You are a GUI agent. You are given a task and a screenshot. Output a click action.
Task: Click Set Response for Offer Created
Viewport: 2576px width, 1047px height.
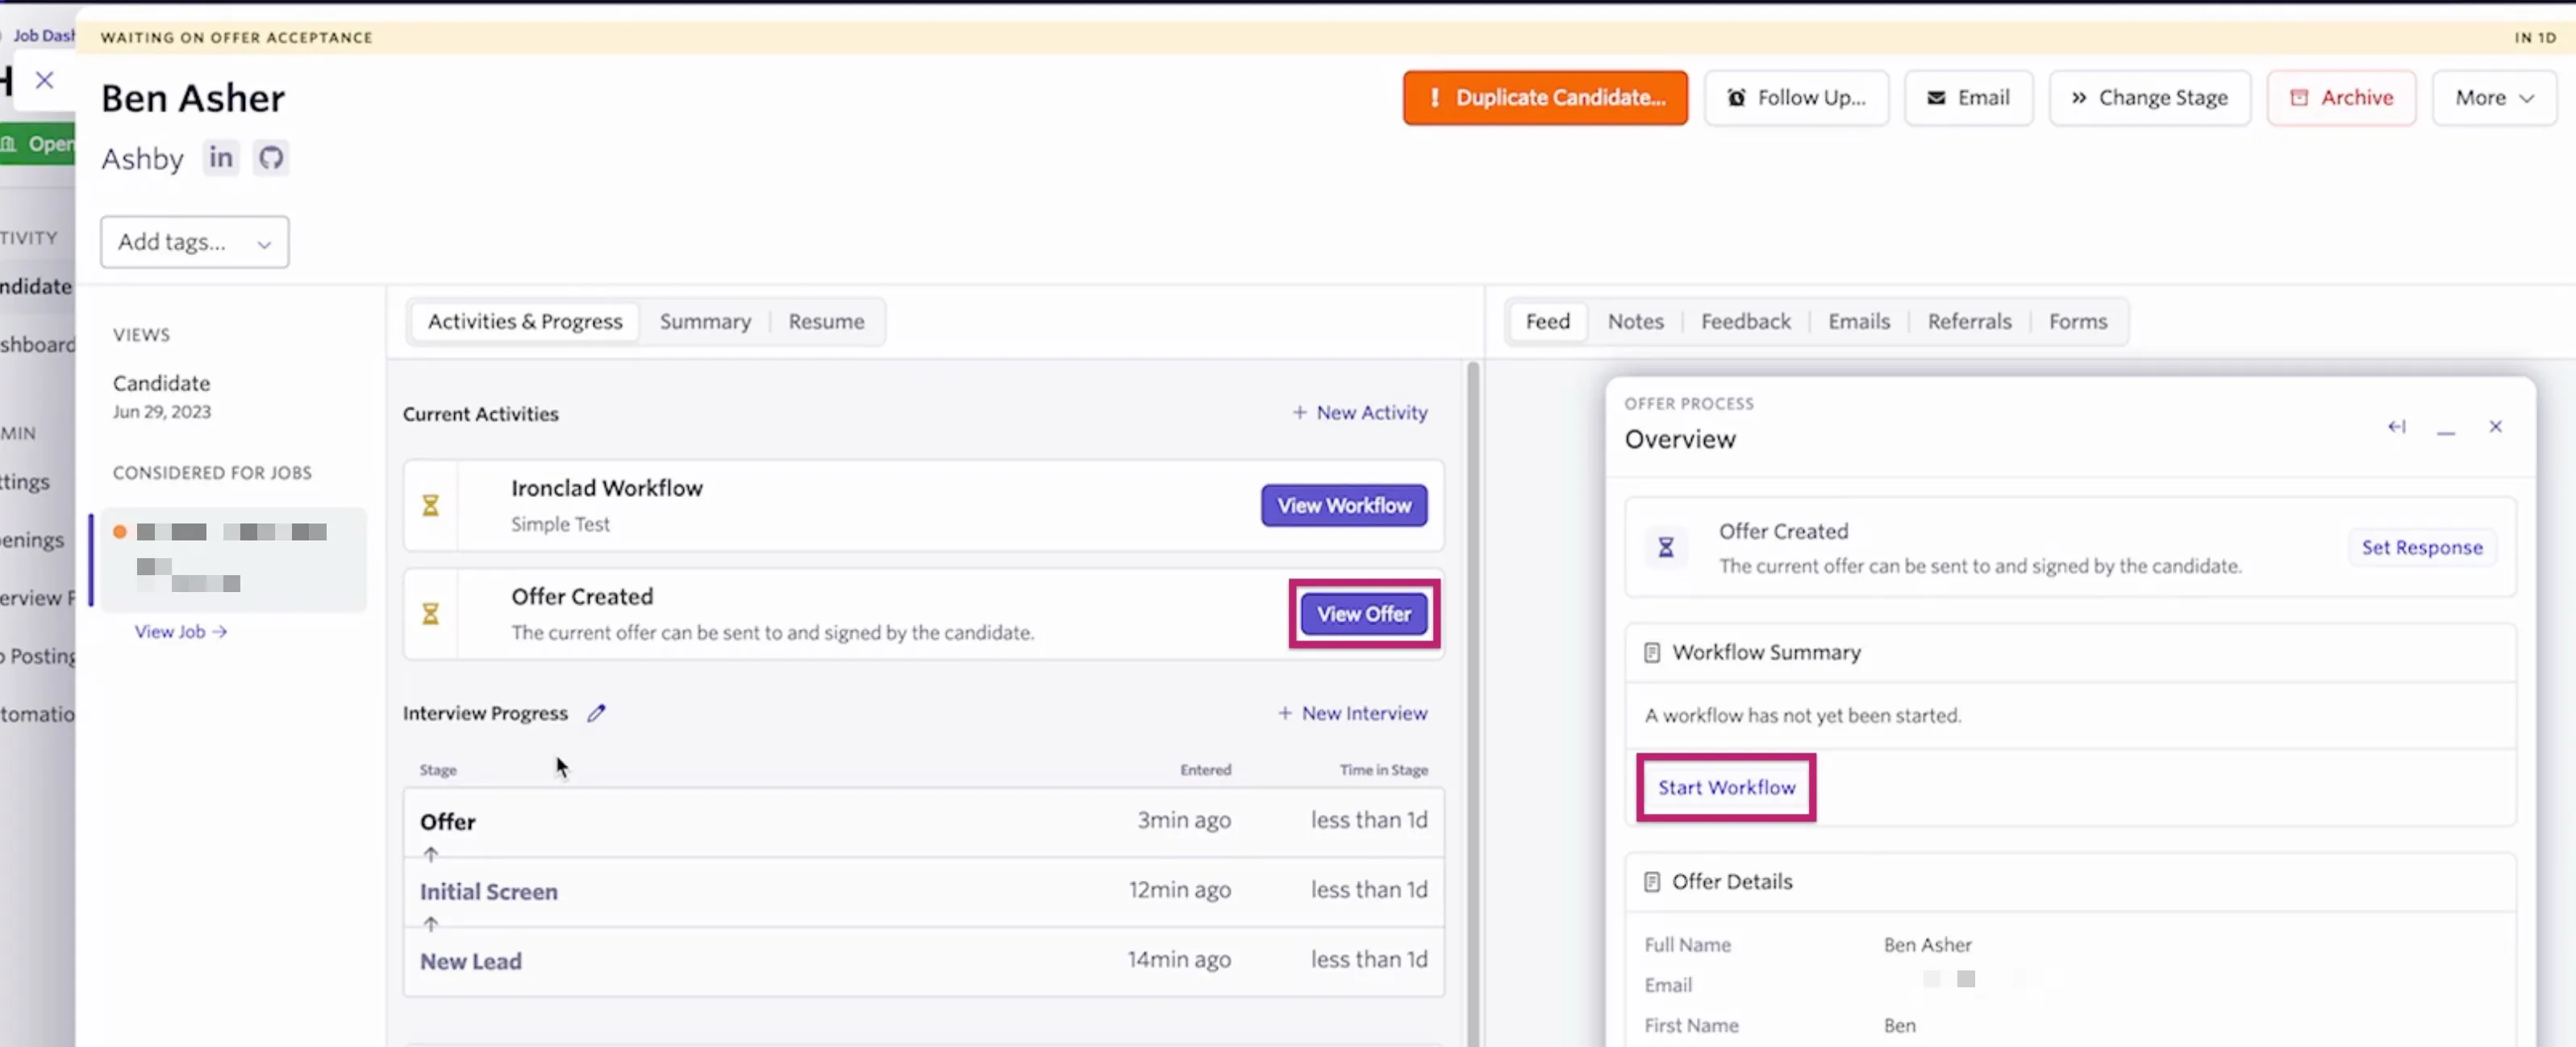(2421, 548)
